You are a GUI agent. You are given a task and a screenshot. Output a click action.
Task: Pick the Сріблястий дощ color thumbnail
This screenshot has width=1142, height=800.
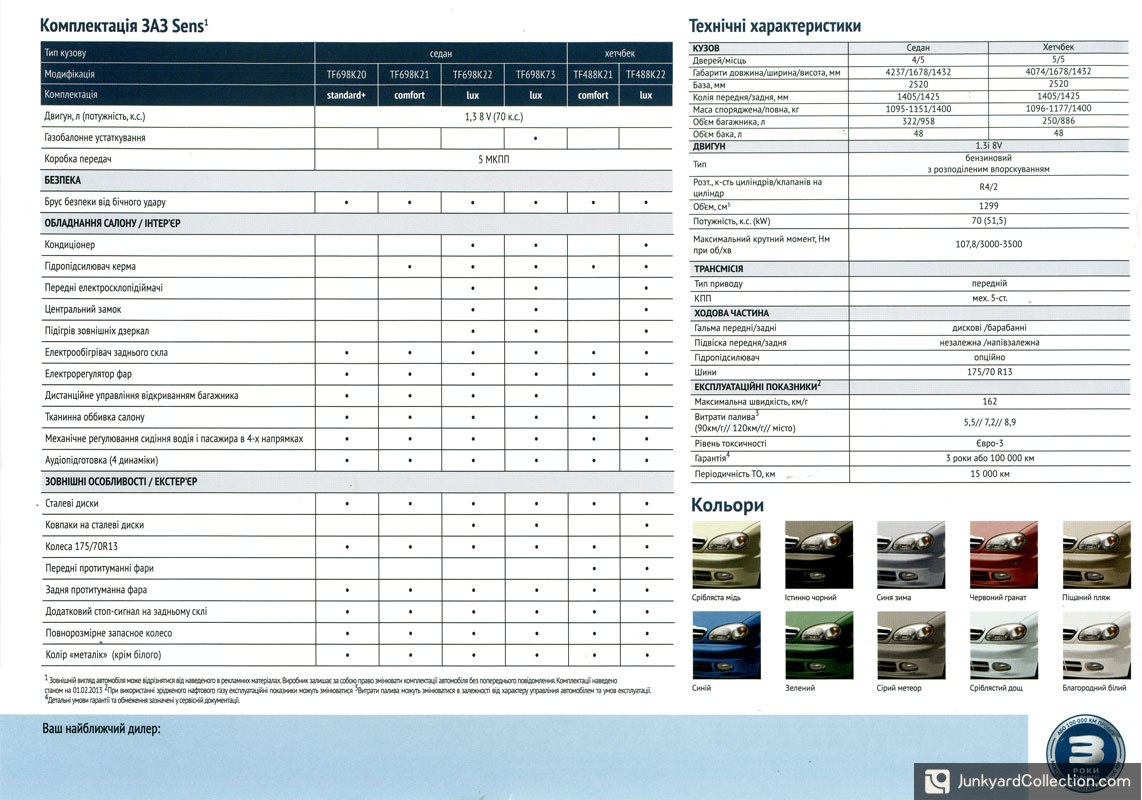point(1004,646)
